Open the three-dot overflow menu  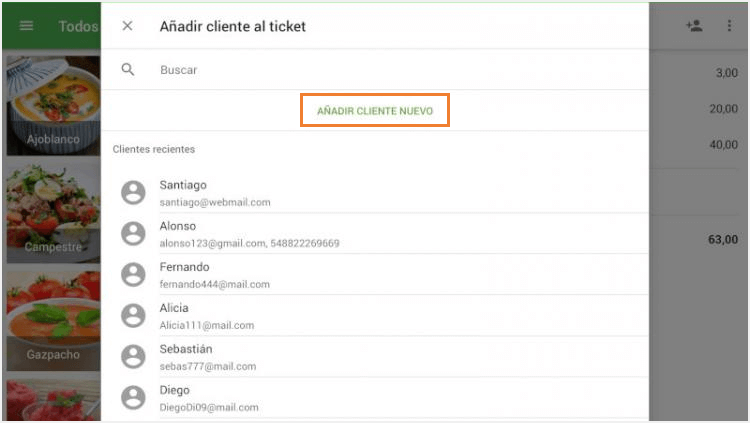(x=729, y=25)
